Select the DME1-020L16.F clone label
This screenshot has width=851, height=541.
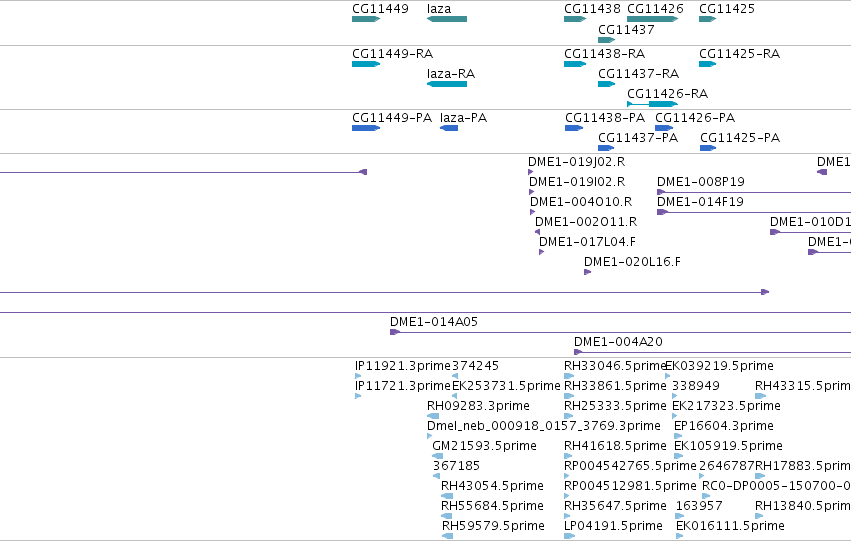[x=632, y=262]
